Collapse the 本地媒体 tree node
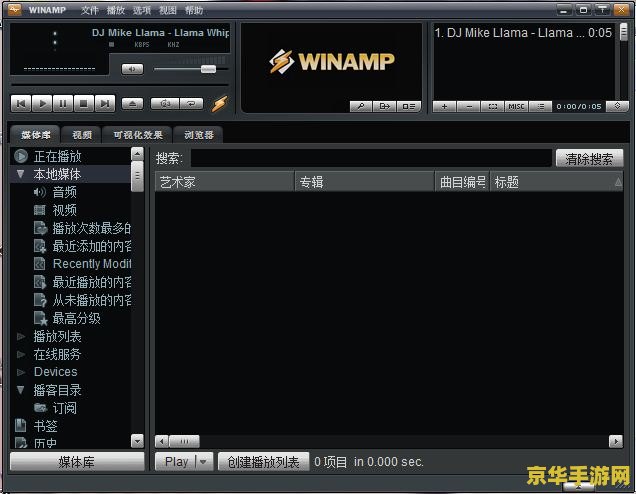 21,174
